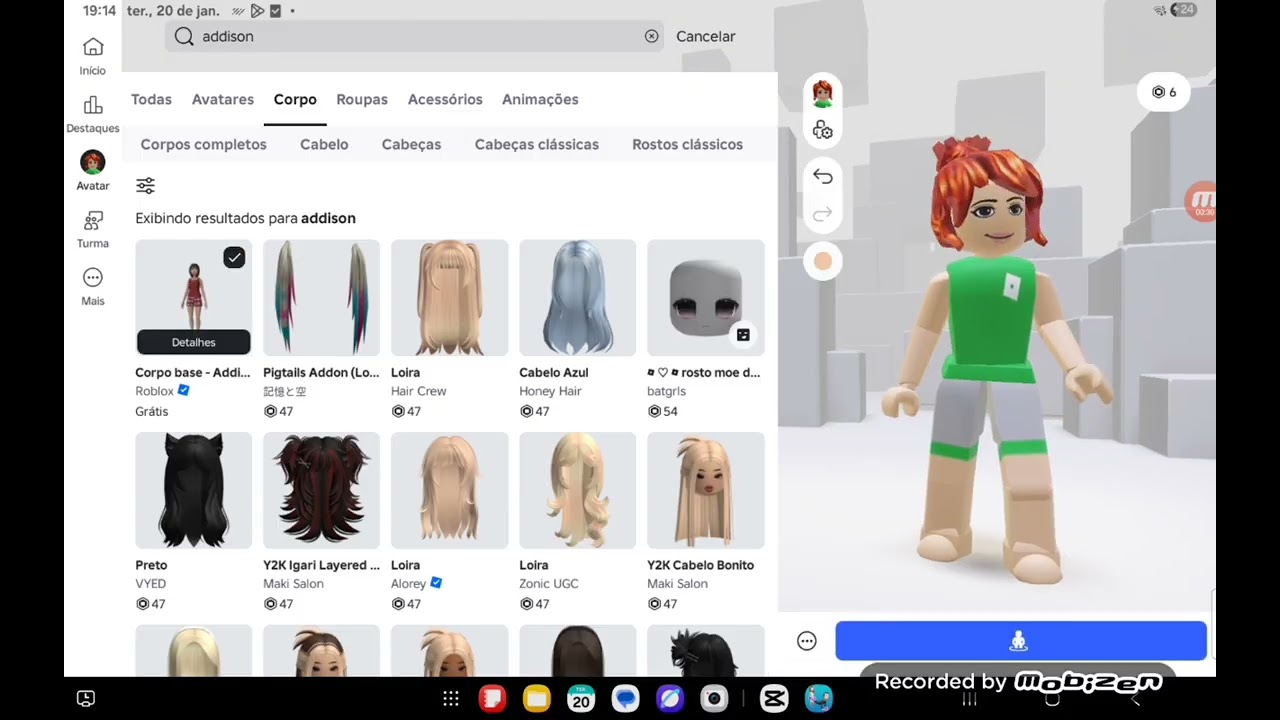The image size is (1280, 720).
Task: Open the filter options icon
Action: click(x=146, y=185)
